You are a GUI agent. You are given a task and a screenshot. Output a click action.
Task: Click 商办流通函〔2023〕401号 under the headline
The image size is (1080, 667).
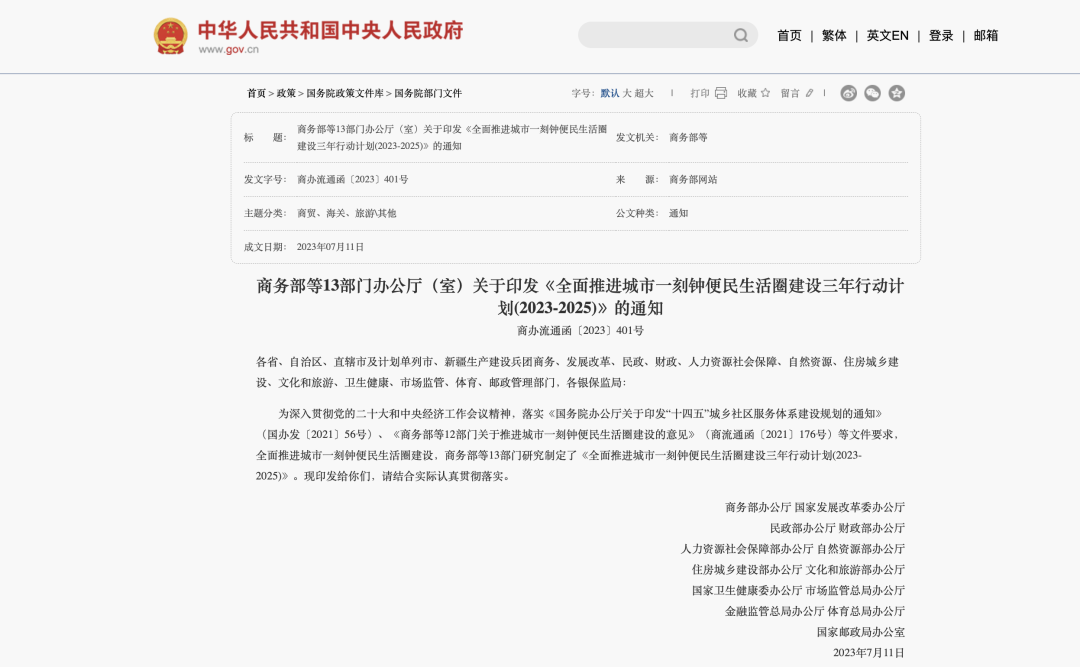(580, 331)
